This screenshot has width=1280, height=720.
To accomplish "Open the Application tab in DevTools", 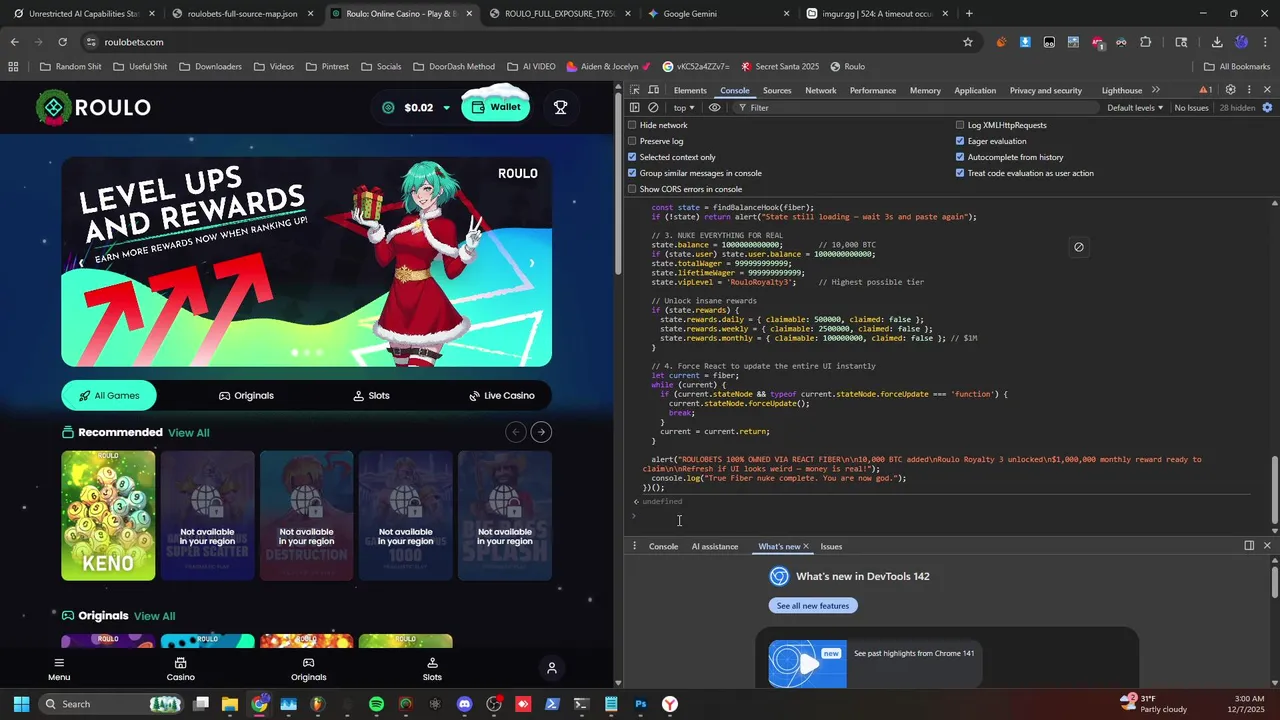I will (x=975, y=90).
